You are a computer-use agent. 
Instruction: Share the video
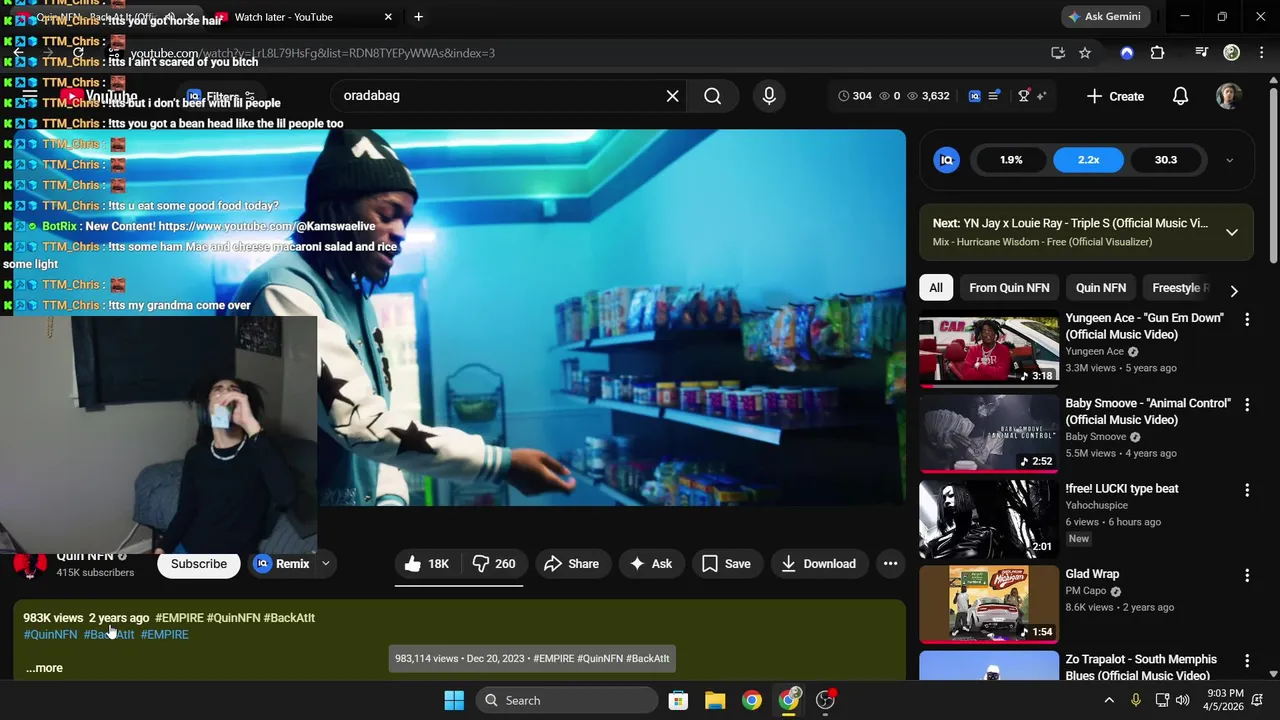[x=572, y=564]
